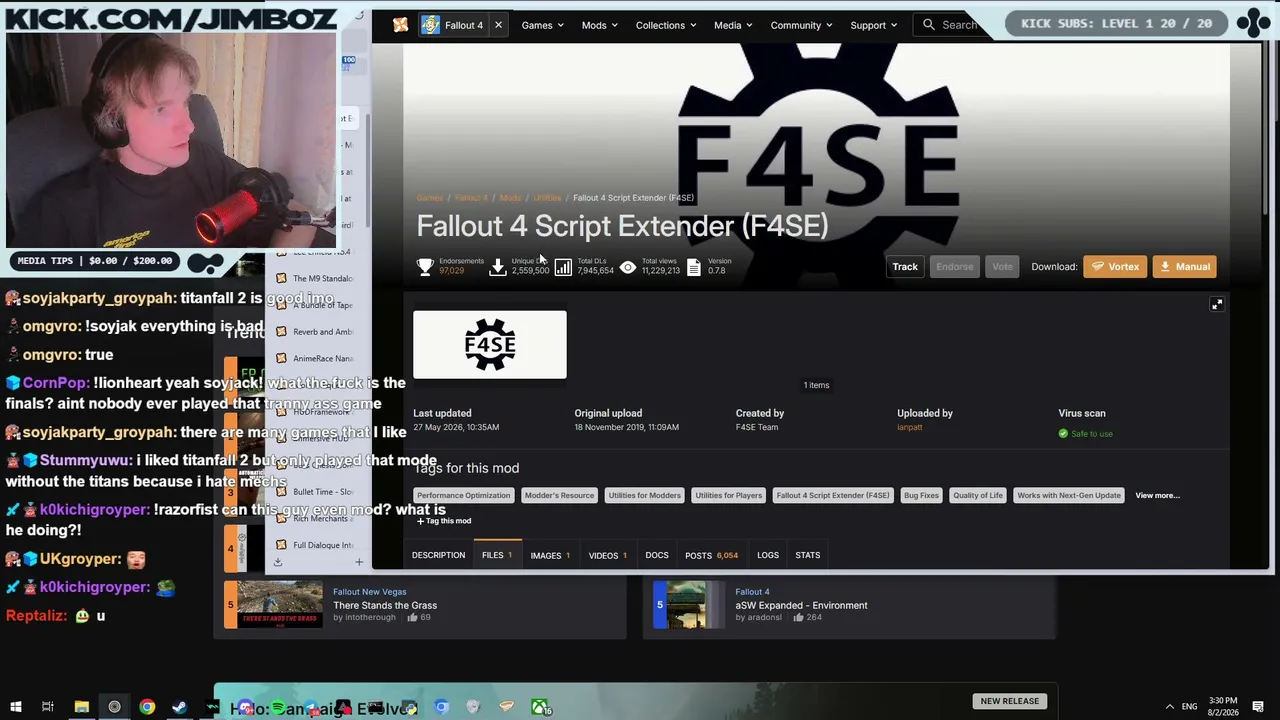The image size is (1280, 720).
Task: Open Steam from the taskbar
Action: click(180, 707)
